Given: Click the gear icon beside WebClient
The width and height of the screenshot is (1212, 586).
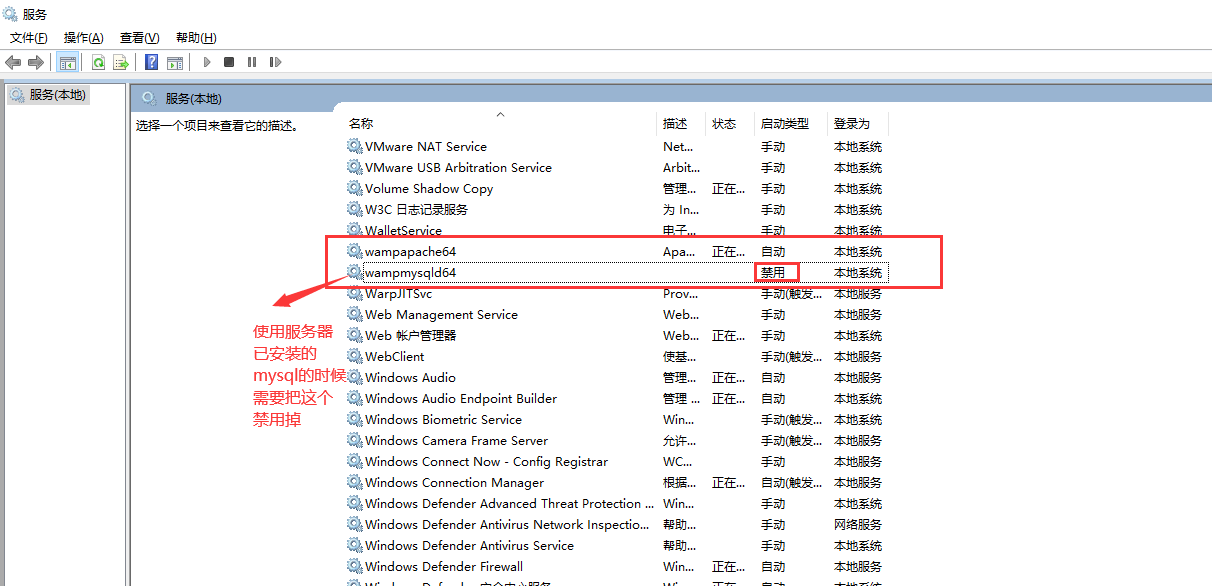Looking at the screenshot, I should [x=355, y=356].
